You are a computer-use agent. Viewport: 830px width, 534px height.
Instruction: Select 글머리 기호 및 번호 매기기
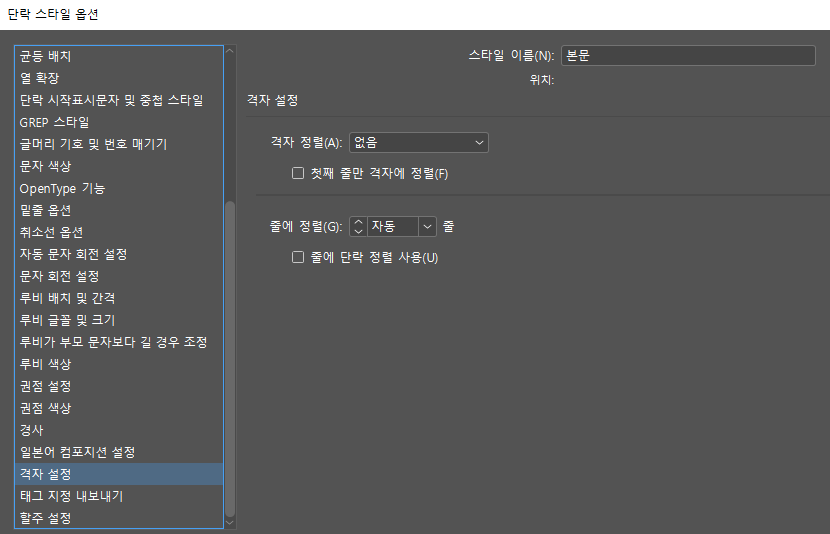click(119, 144)
